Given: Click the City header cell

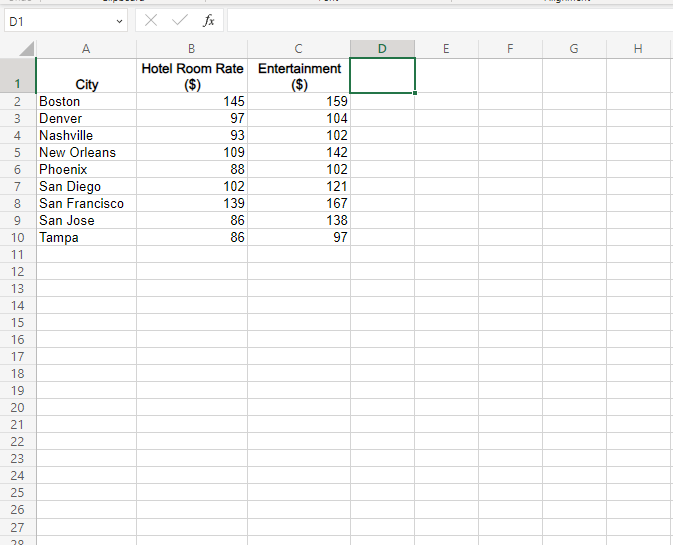Looking at the screenshot, I should pyautogui.click(x=86, y=76).
